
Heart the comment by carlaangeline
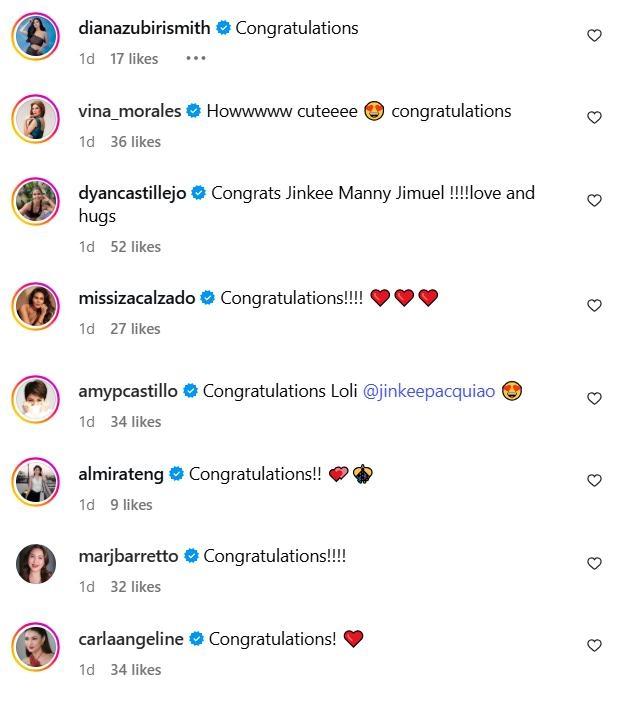click(594, 646)
